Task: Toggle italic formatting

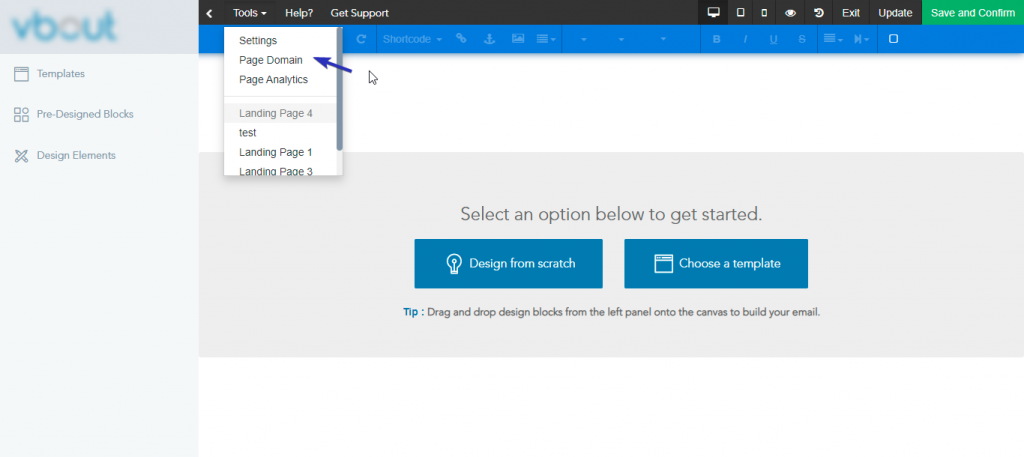Action: point(745,39)
